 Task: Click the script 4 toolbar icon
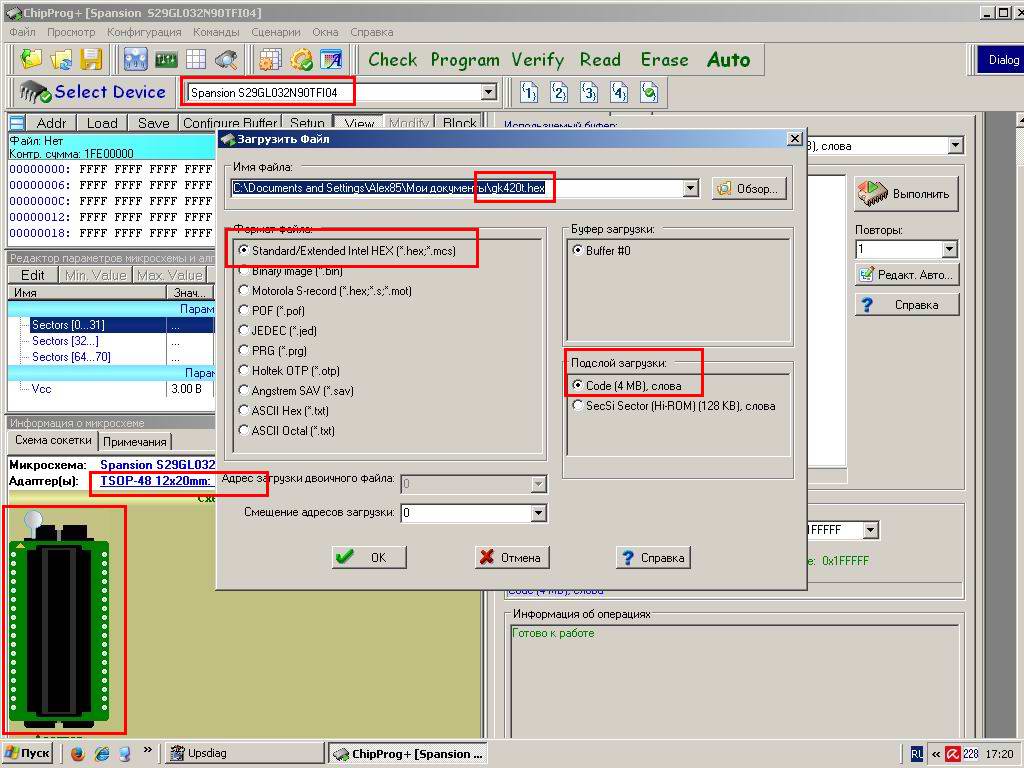pyautogui.click(x=619, y=92)
